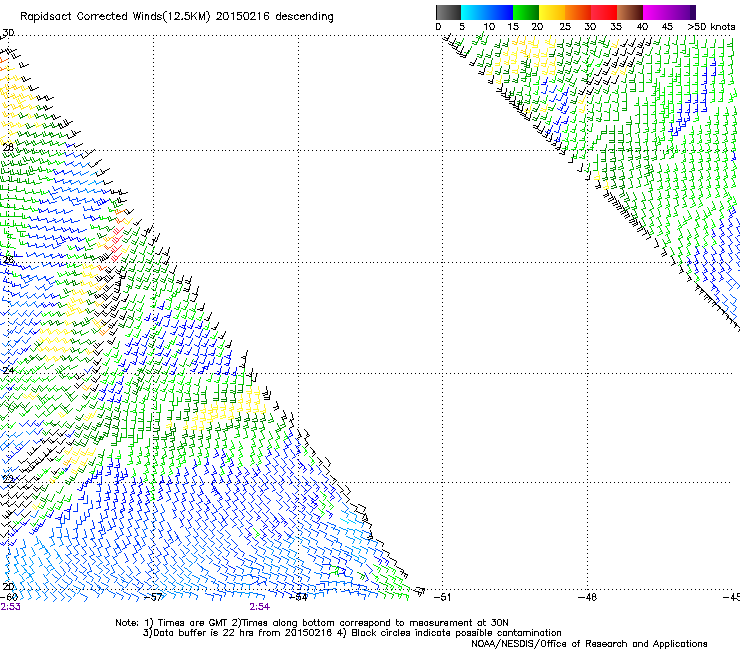Click the longitude label '-51'
This screenshot has height=650, width=740.
click(442, 597)
